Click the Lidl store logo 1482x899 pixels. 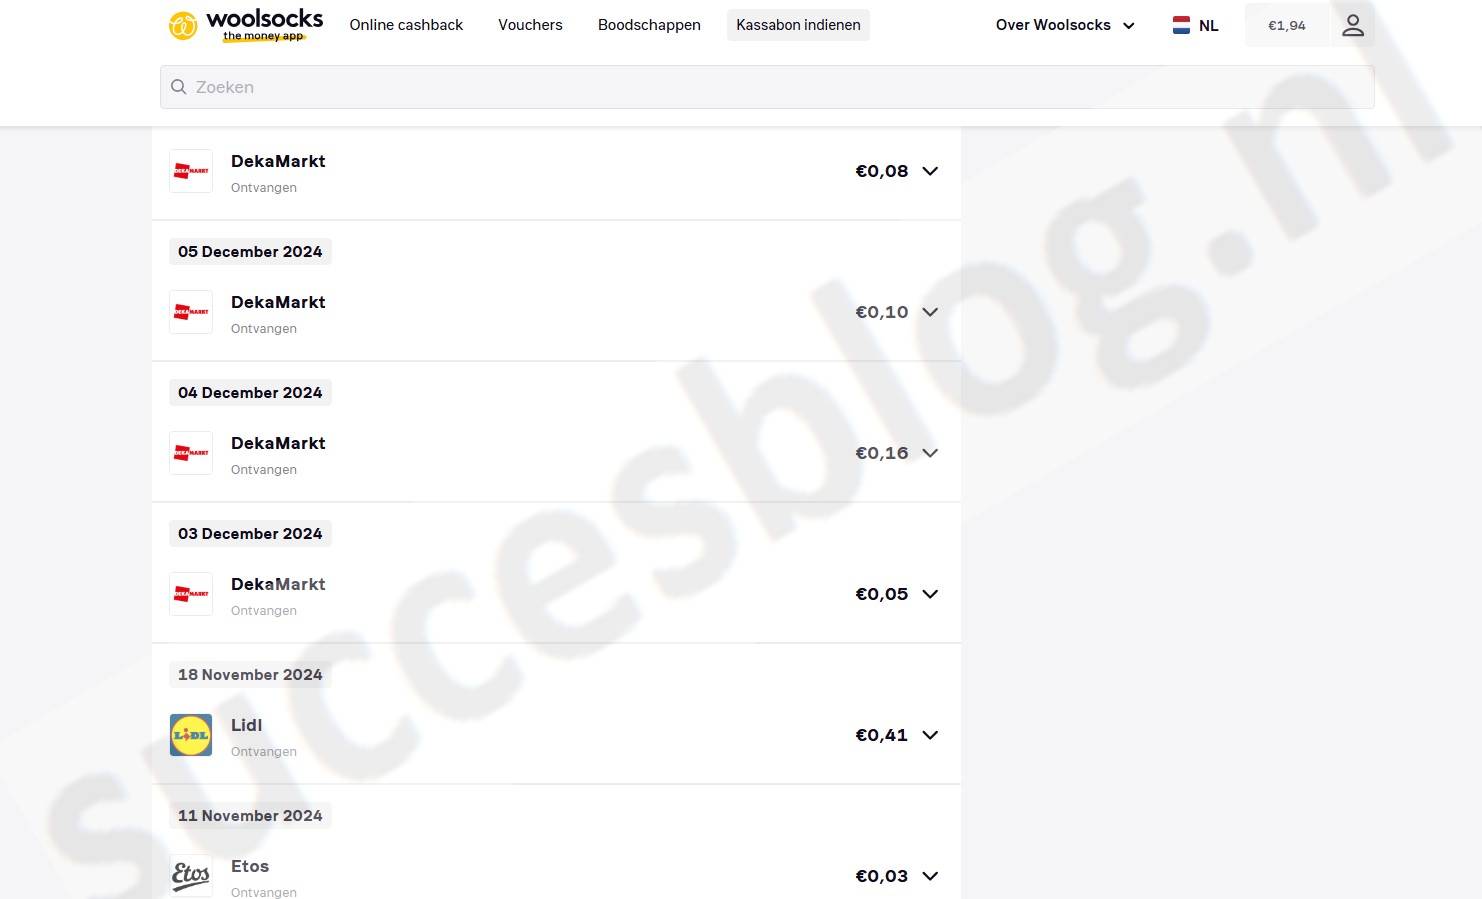pyautogui.click(x=191, y=735)
